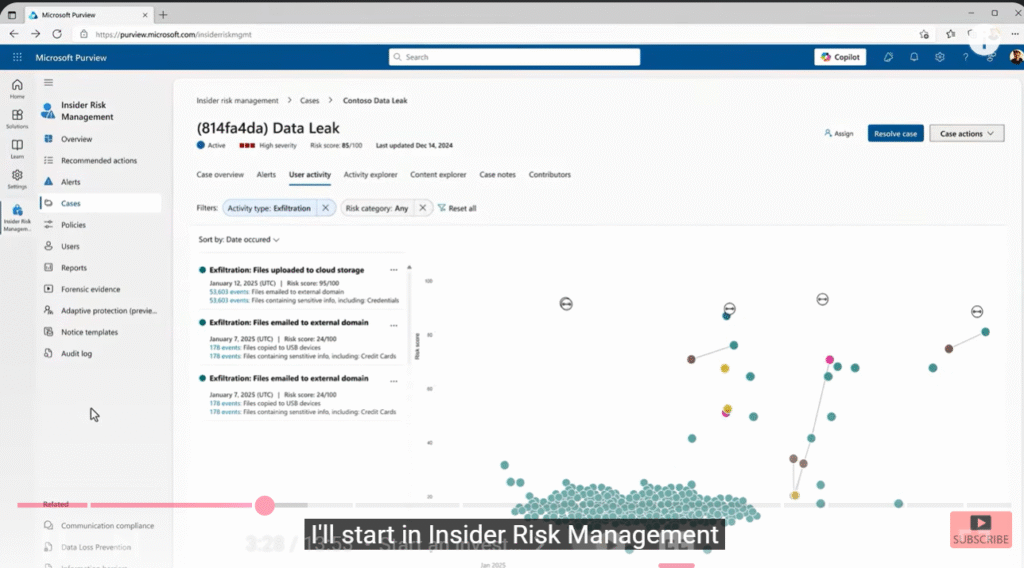Screen dimensions: 1024x568
Task: Collapse navigation with hamburger icon
Action: (x=48, y=83)
